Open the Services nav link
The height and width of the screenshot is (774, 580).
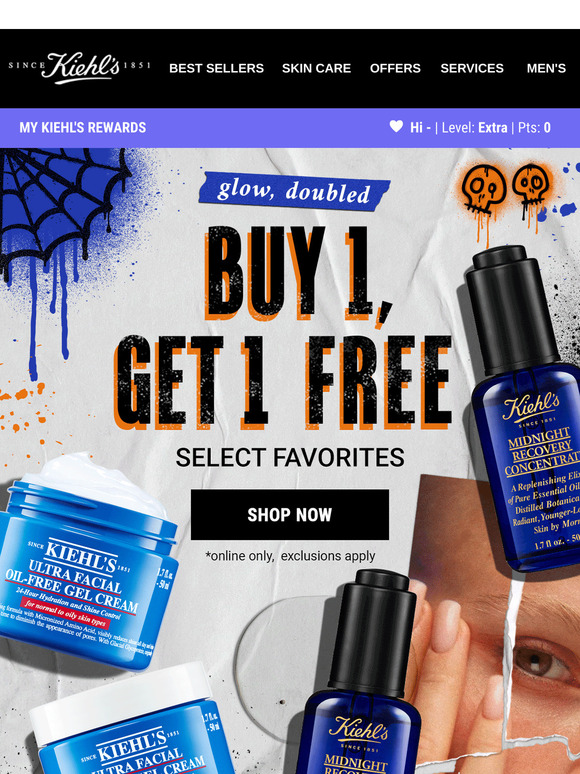(472, 68)
